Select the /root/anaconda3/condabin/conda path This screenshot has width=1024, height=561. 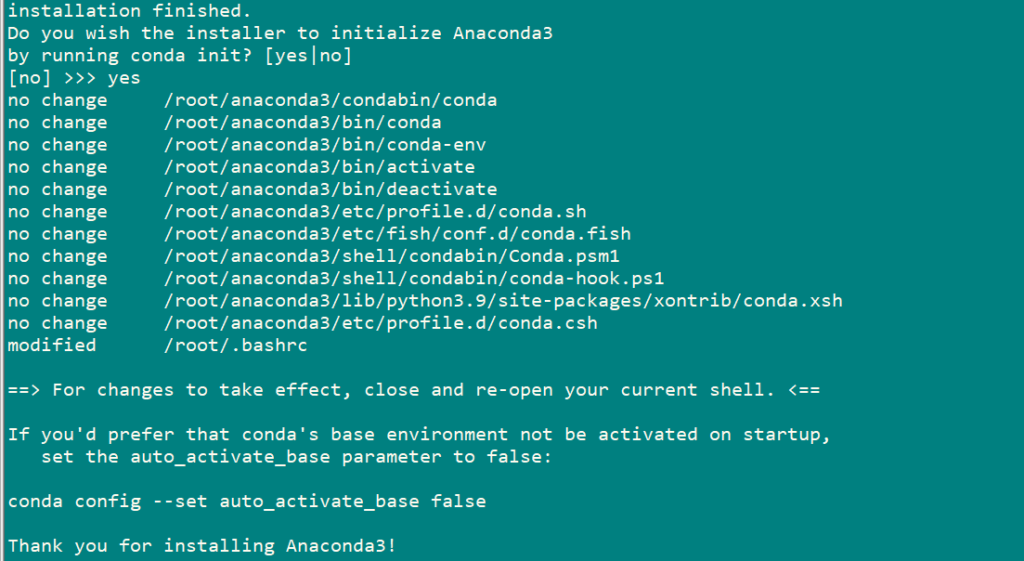(330, 101)
